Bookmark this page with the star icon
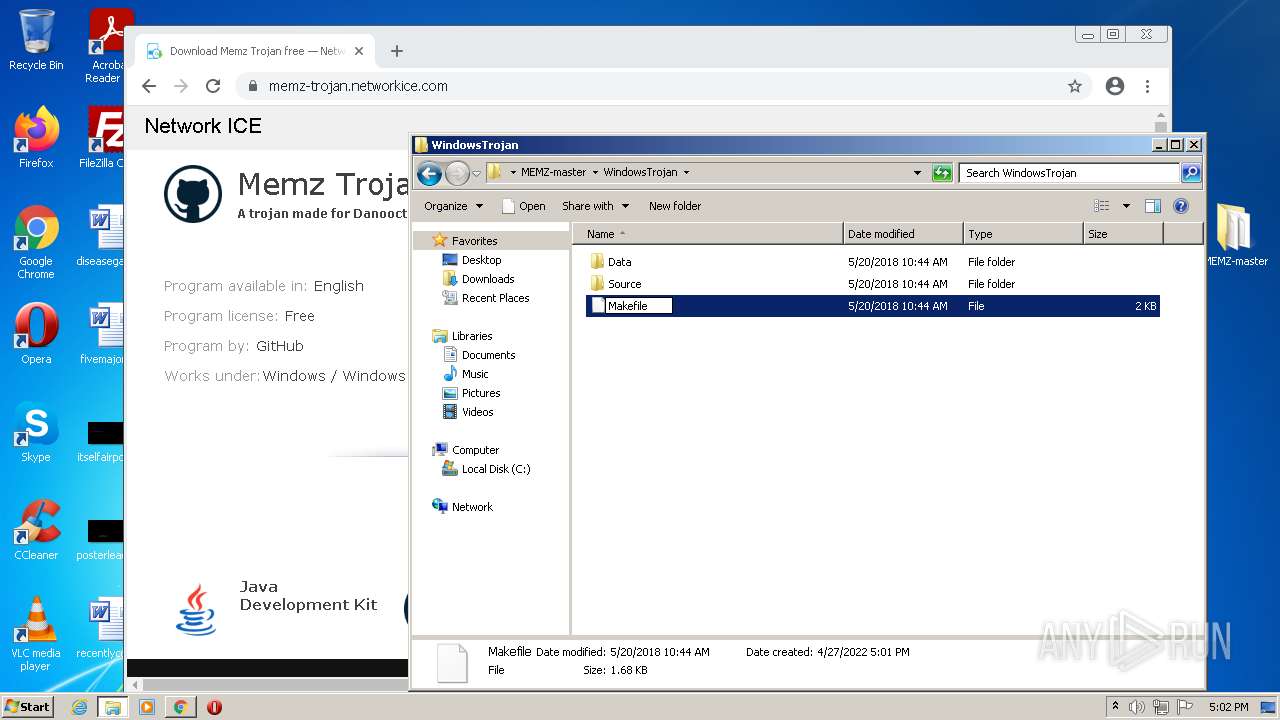The width and height of the screenshot is (1280, 720). [1075, 86]
